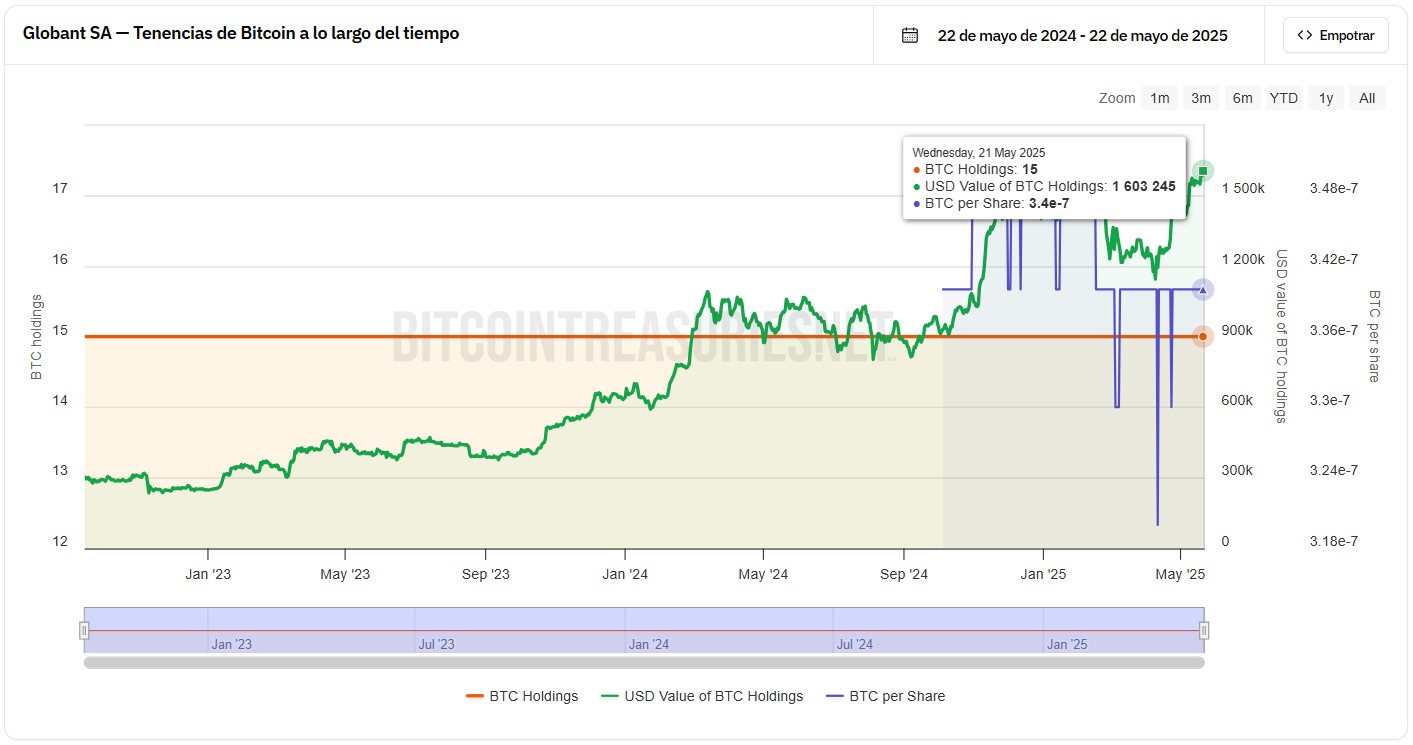Select the 3m zoom range
The image size is (1413, 745).
1201,98
